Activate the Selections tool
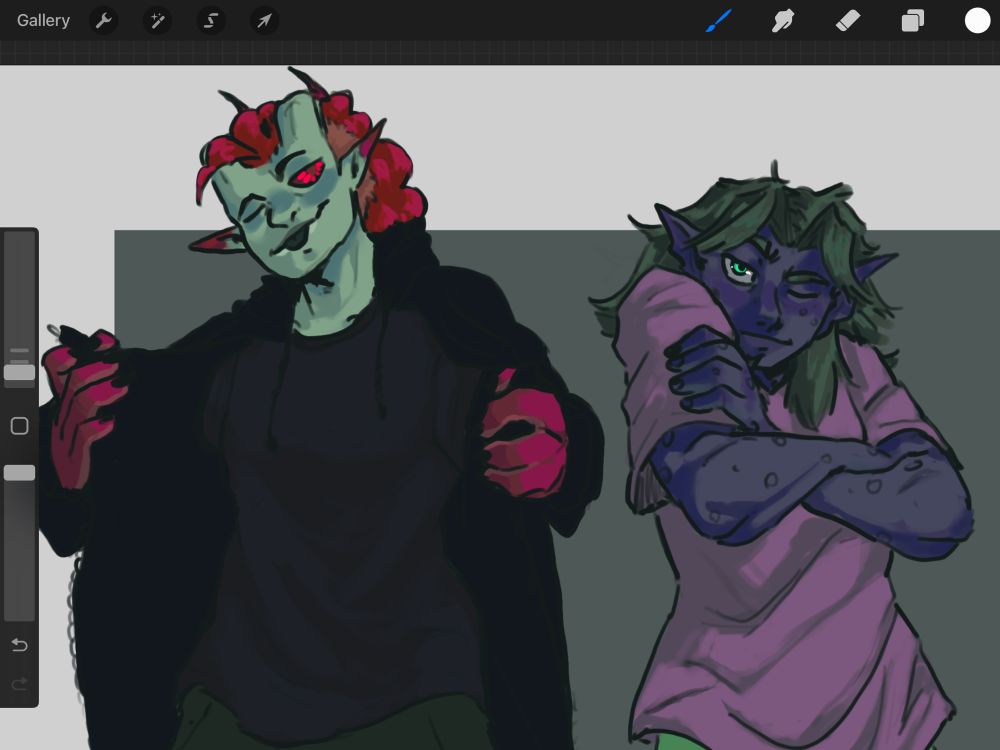The width and height of the screenshot is (1000, 750). [210, 20]
